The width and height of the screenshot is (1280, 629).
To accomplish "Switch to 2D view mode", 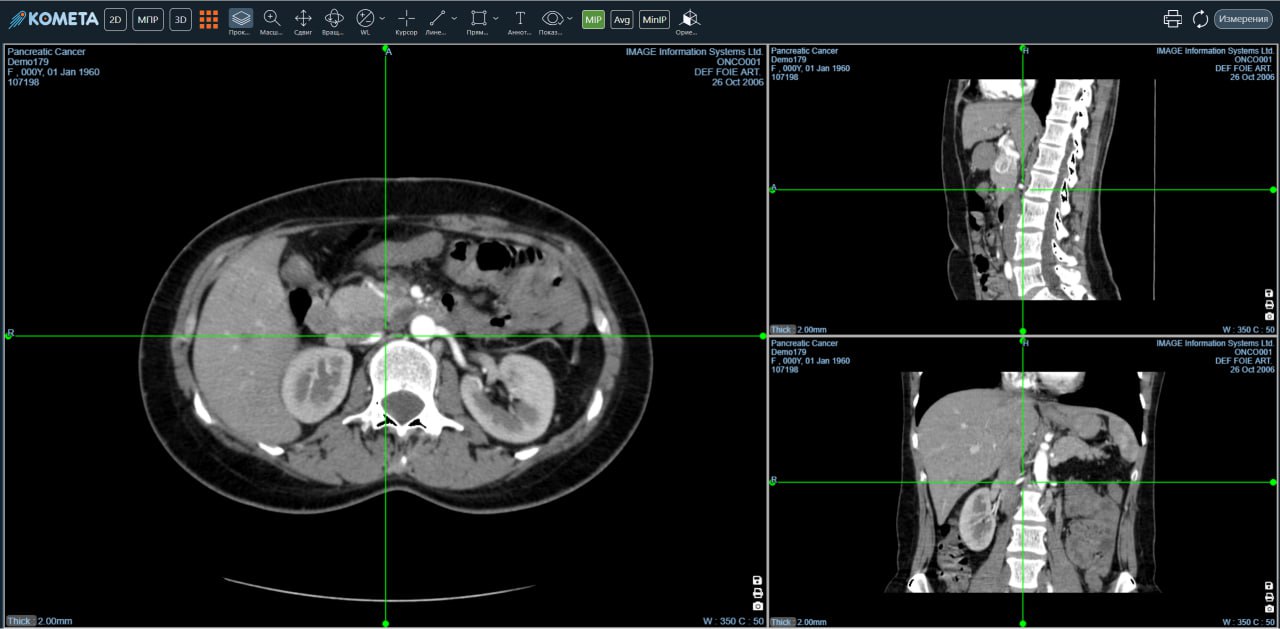I will pos(115,19).
